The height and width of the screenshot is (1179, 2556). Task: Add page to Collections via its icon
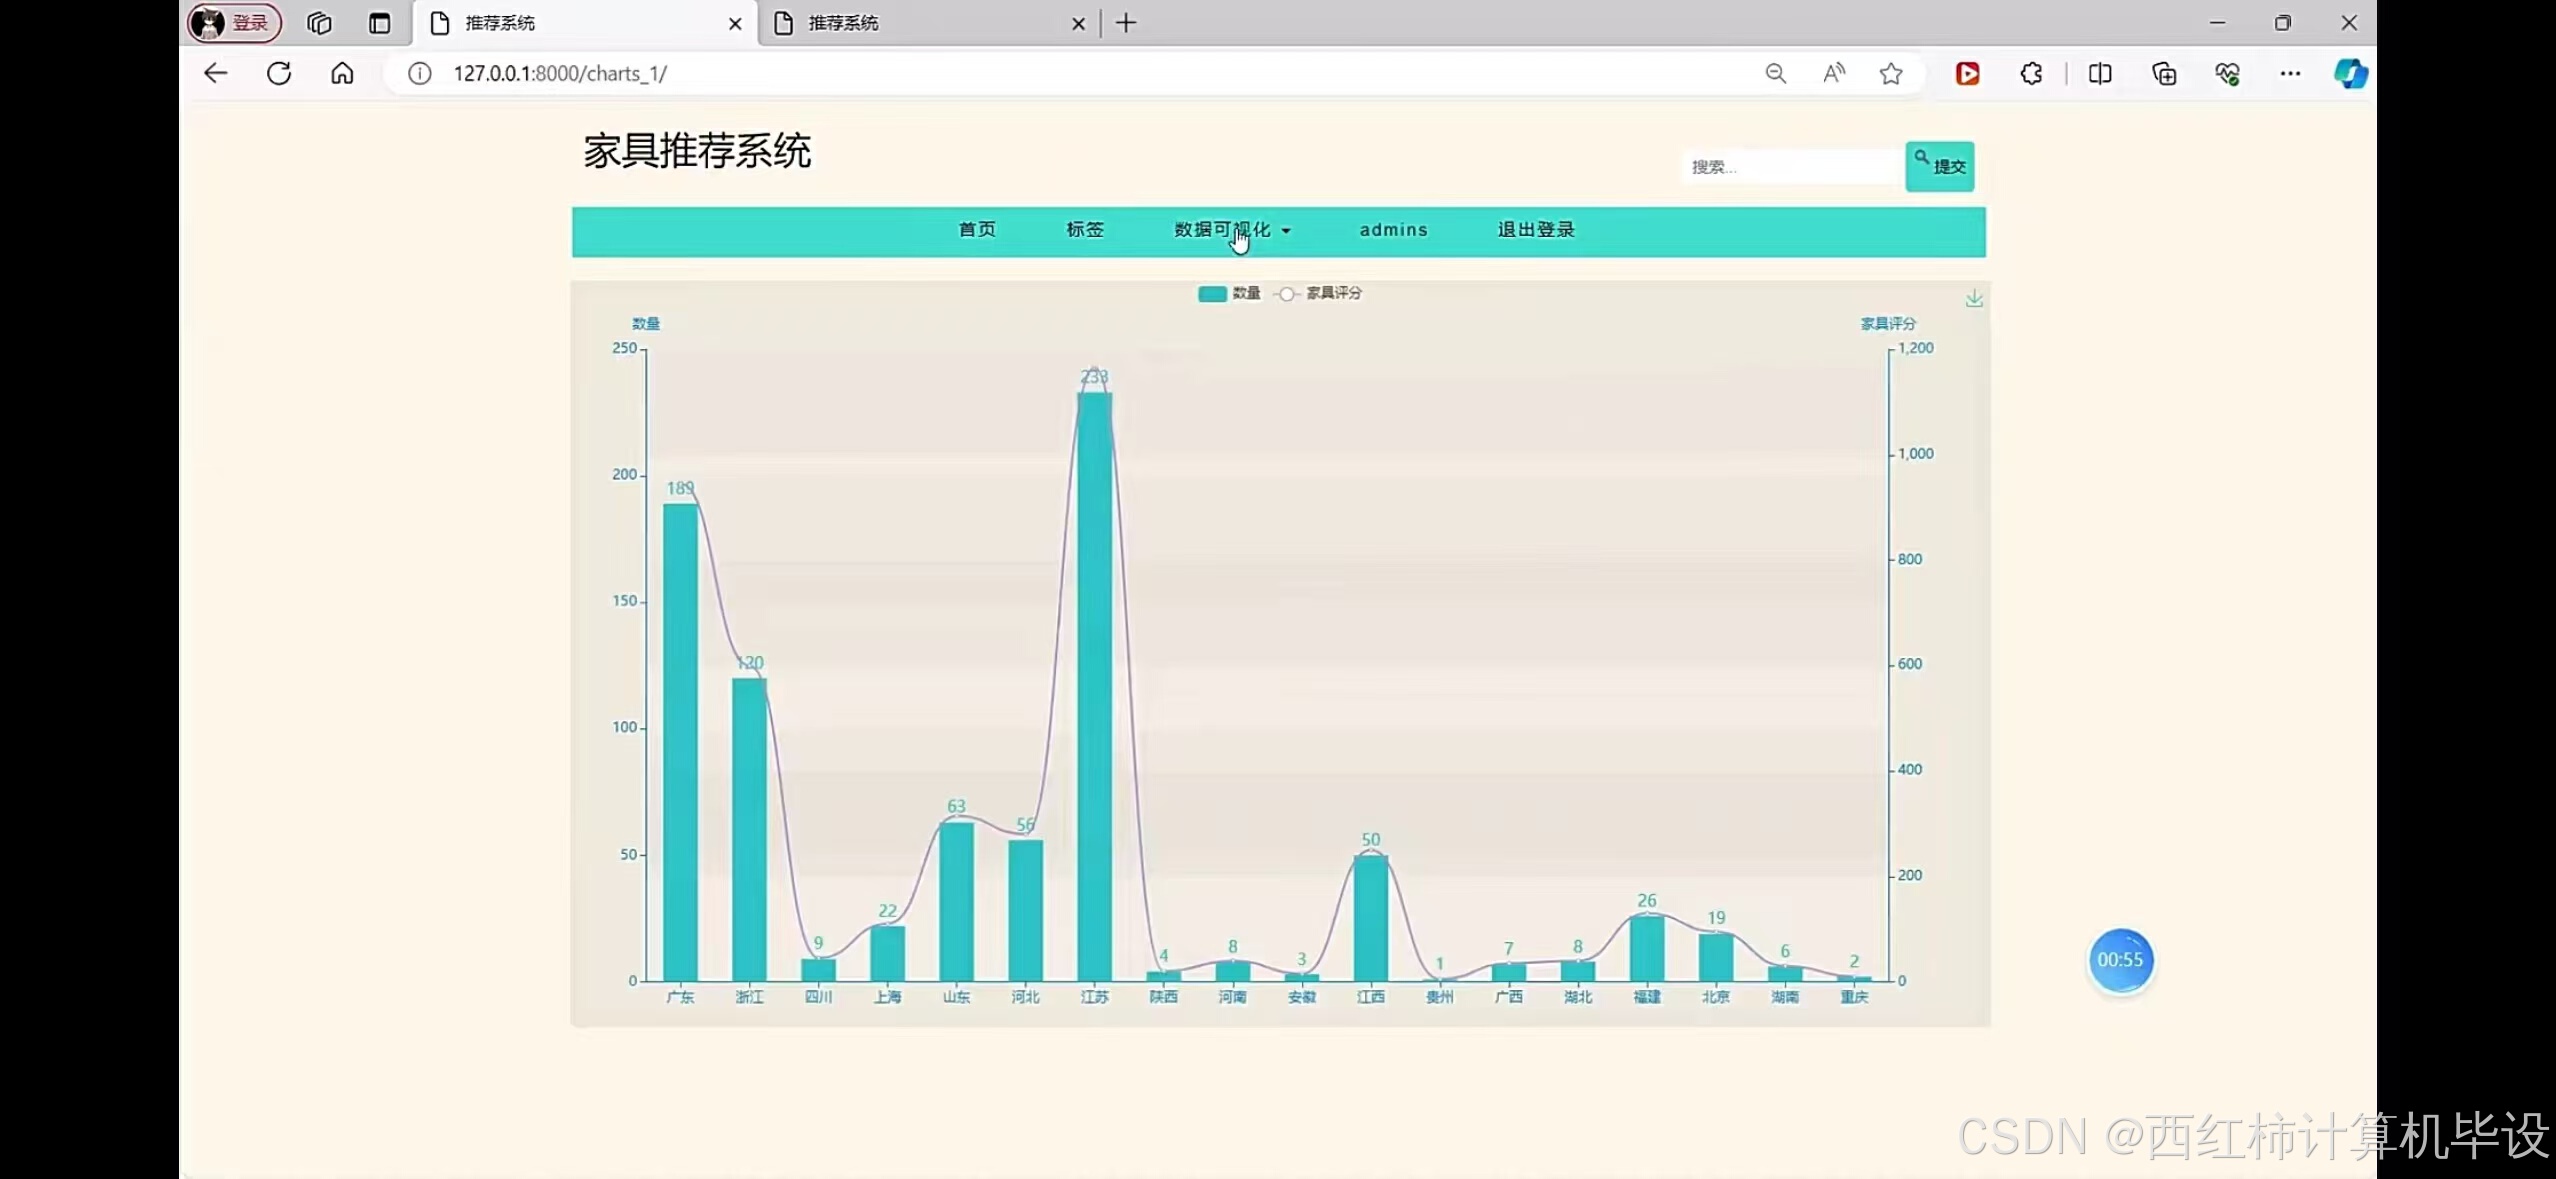(x=2164, y=73)
